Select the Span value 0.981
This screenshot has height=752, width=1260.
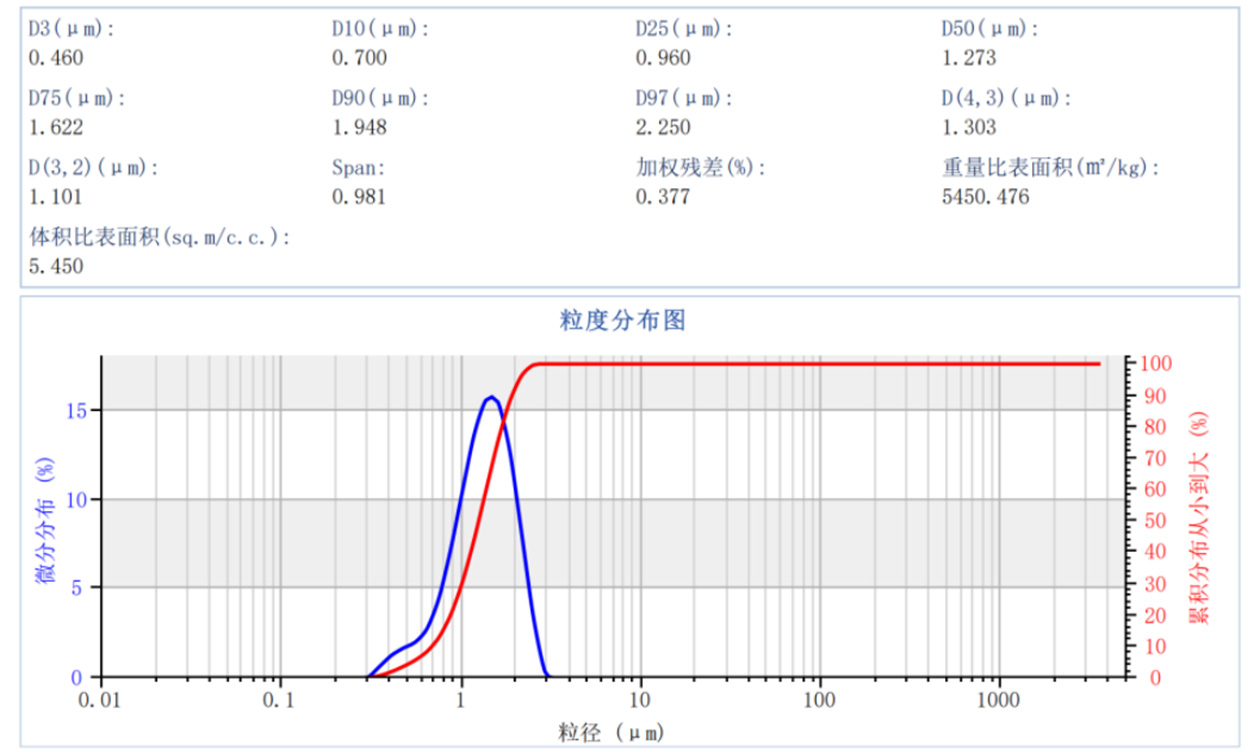(x=359, y=197)
